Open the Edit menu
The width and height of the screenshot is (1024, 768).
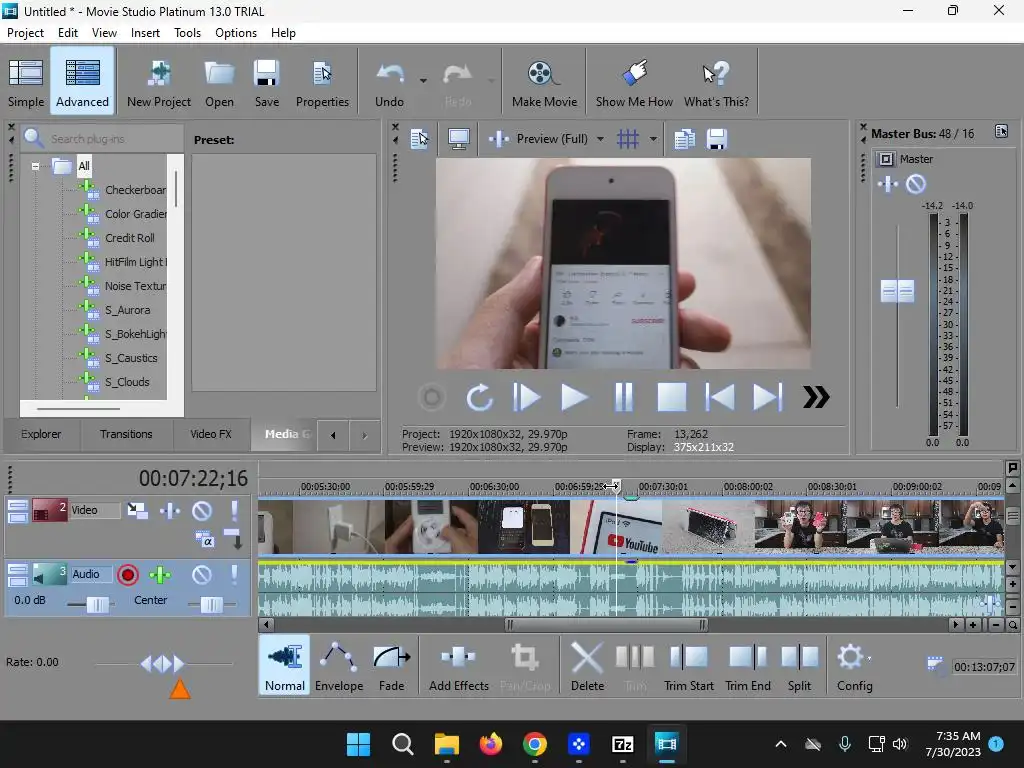(68, 33)
